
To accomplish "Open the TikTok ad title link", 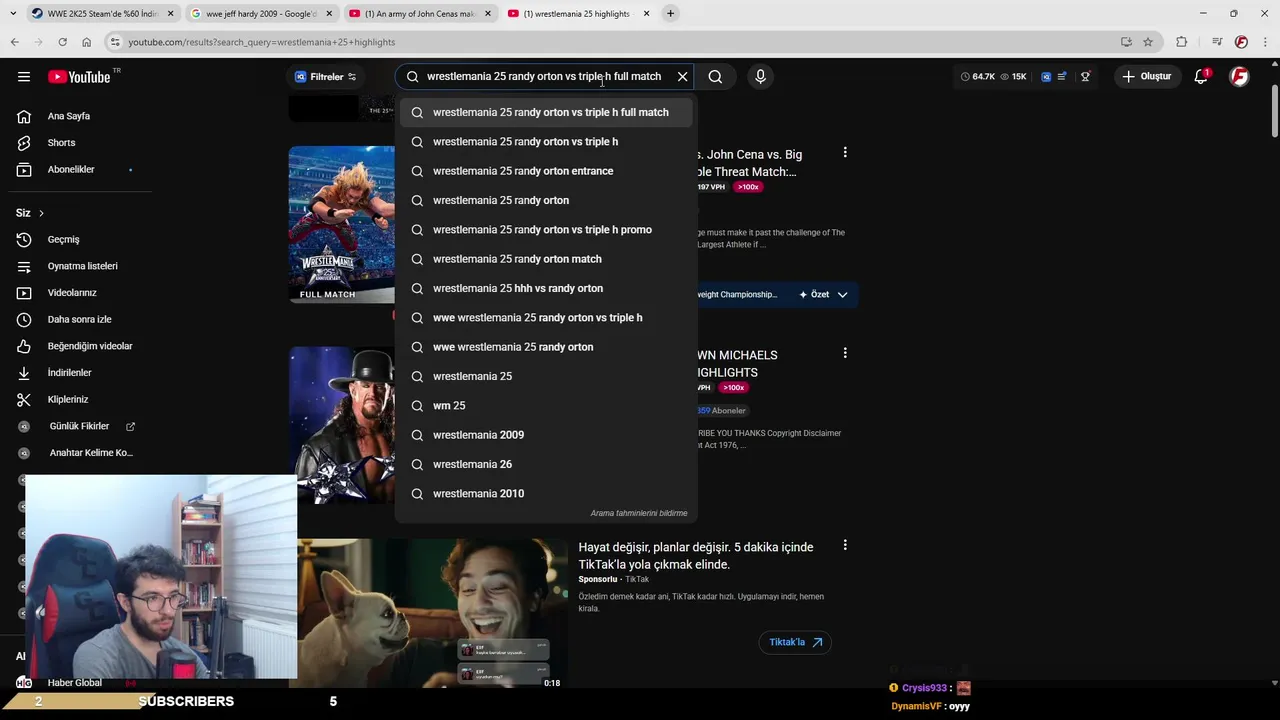I will click(696, 556).
